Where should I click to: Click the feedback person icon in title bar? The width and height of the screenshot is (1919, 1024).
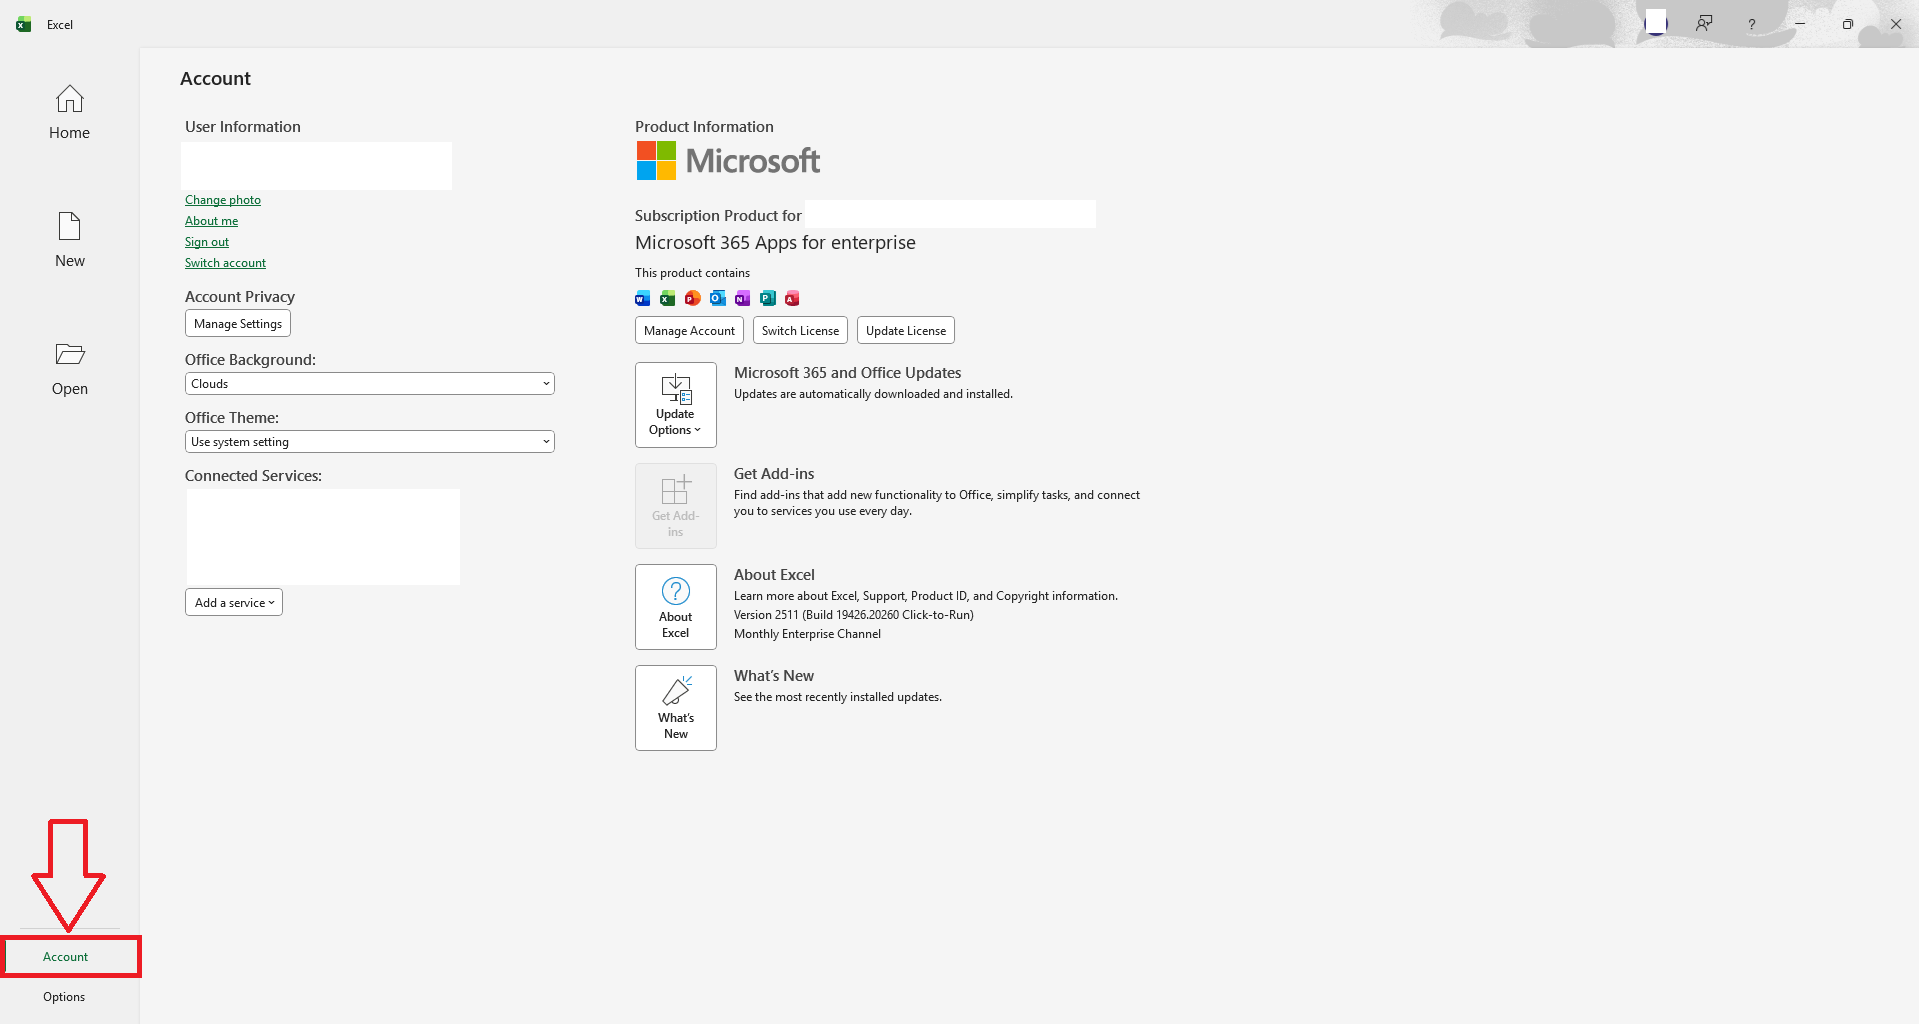click(x=1704, y=24)
